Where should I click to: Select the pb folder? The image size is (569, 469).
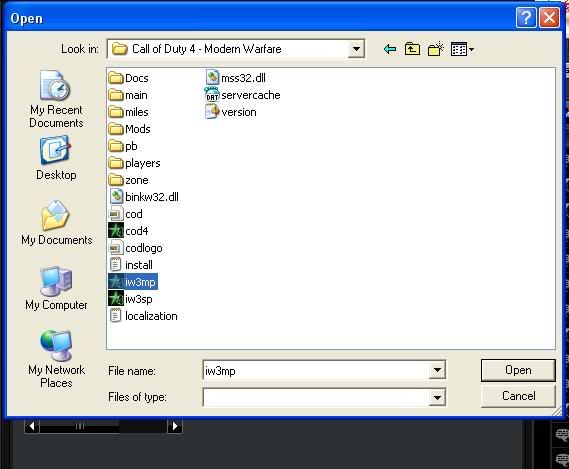(123, 146)
